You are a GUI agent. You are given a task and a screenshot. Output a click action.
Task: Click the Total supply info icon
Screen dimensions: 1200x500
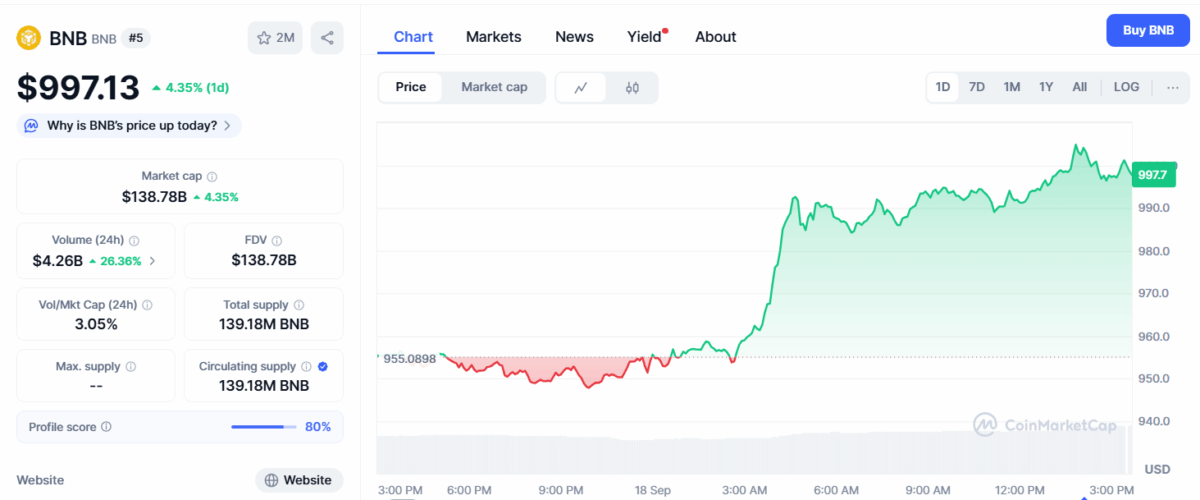pyautogui.click(x=299, y=305)
